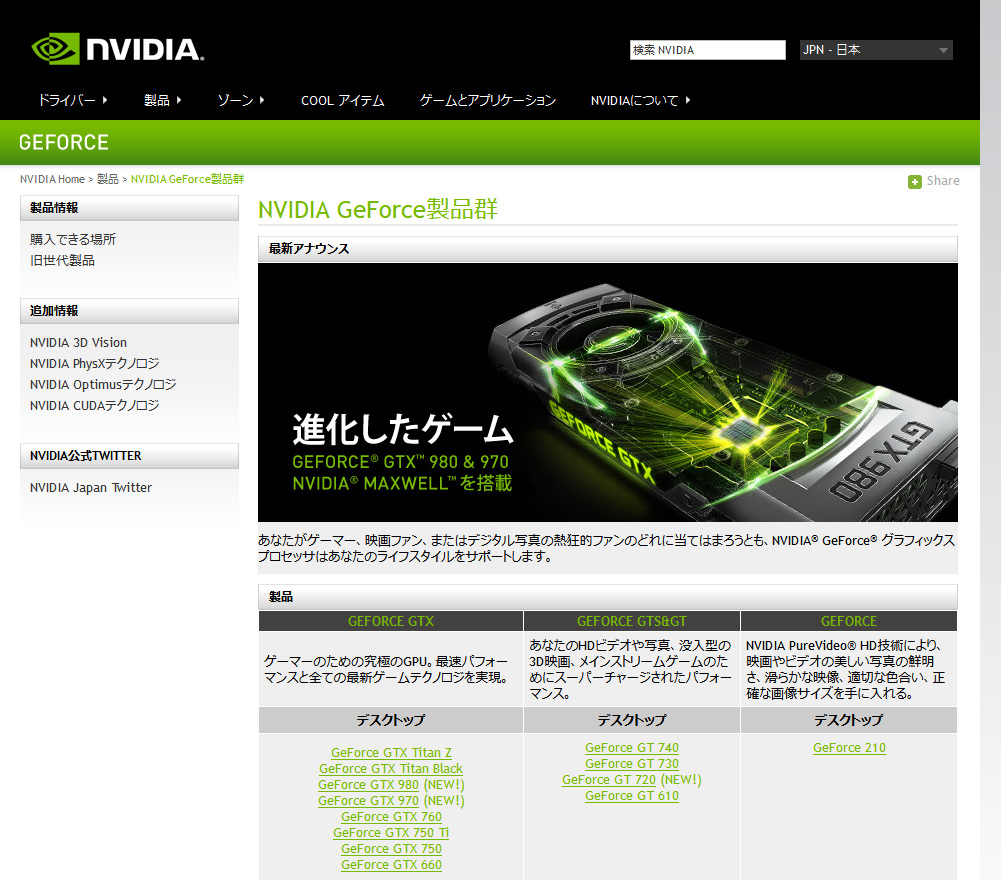
Task: Open 旧世代製品 sidebar link
Action: tap(62, 261)
